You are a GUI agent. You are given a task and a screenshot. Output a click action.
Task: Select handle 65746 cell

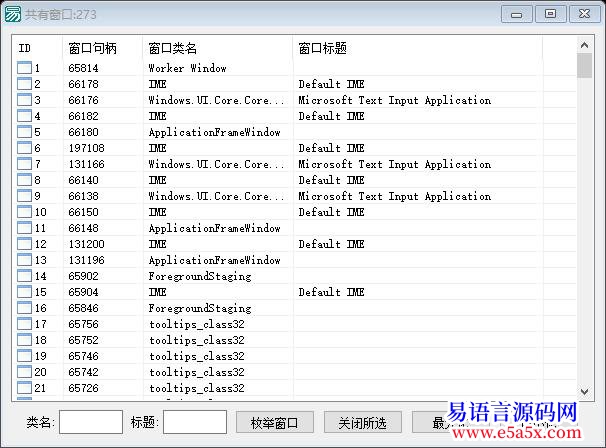[x=83, y=356]
